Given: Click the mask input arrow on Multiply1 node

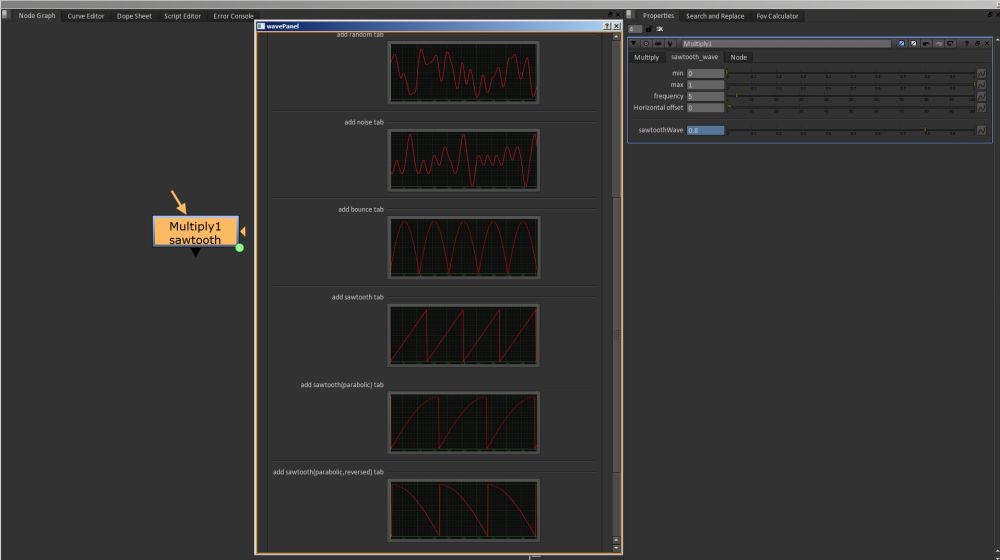Looking at the screenshot, I should click(x=243, y=232).
